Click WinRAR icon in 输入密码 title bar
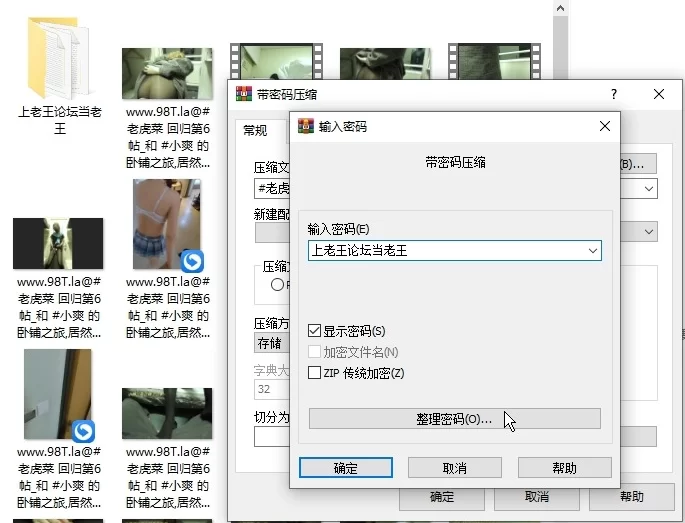Image resolution: width=685 pixels, height=523 pixels. click(x=306, y=126)
